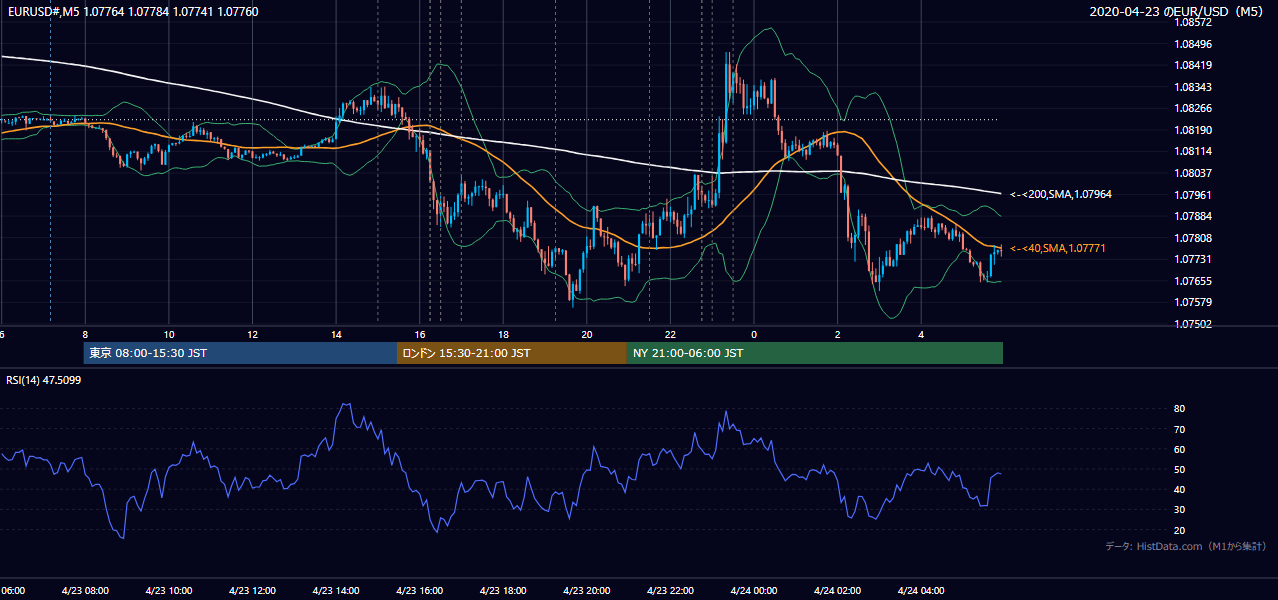Click price axis value 1.08343
Image resolution: width=1278 pixels, height=600 pixels.
pos(1193,87)
